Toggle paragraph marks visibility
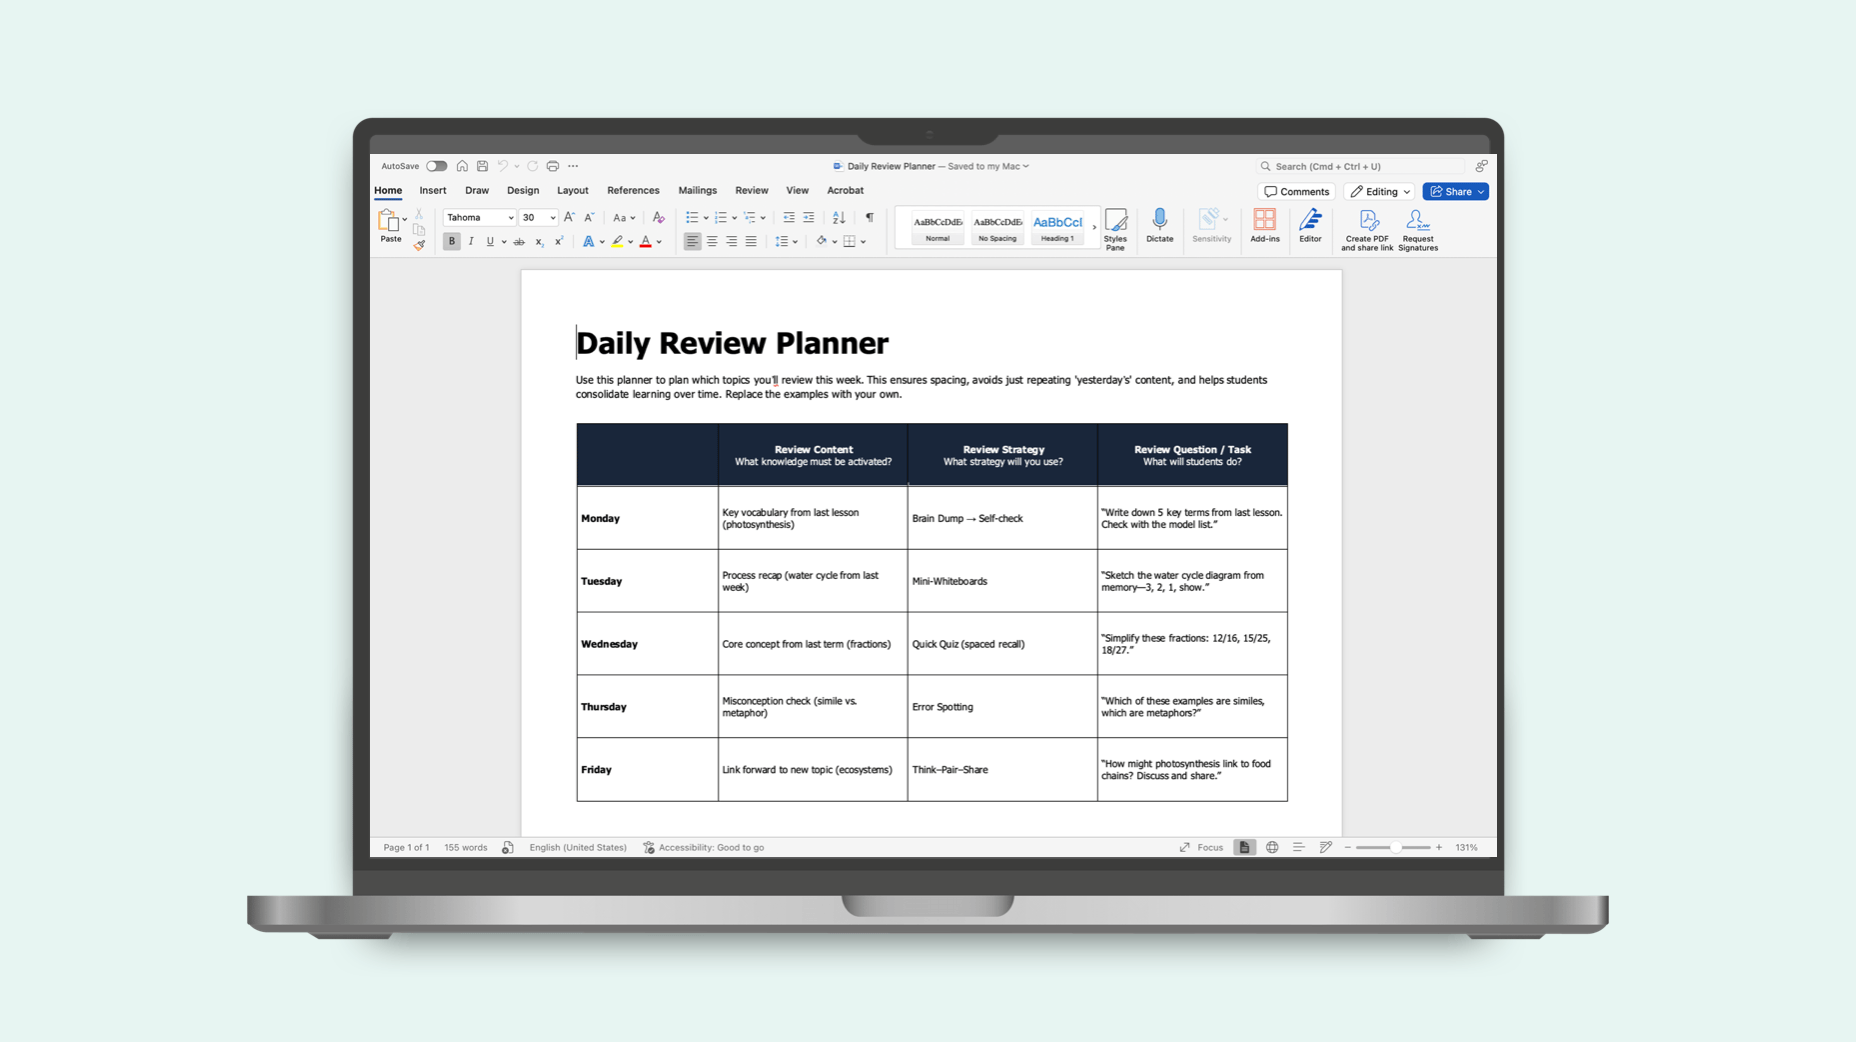This screenshot has width=1856, height=1042. click(870, 217)
